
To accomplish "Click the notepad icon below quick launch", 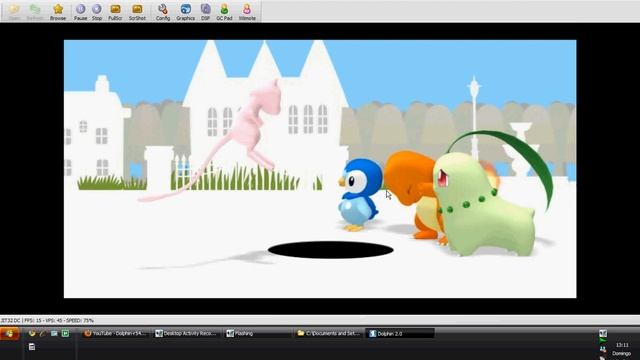I will (32, 347).
